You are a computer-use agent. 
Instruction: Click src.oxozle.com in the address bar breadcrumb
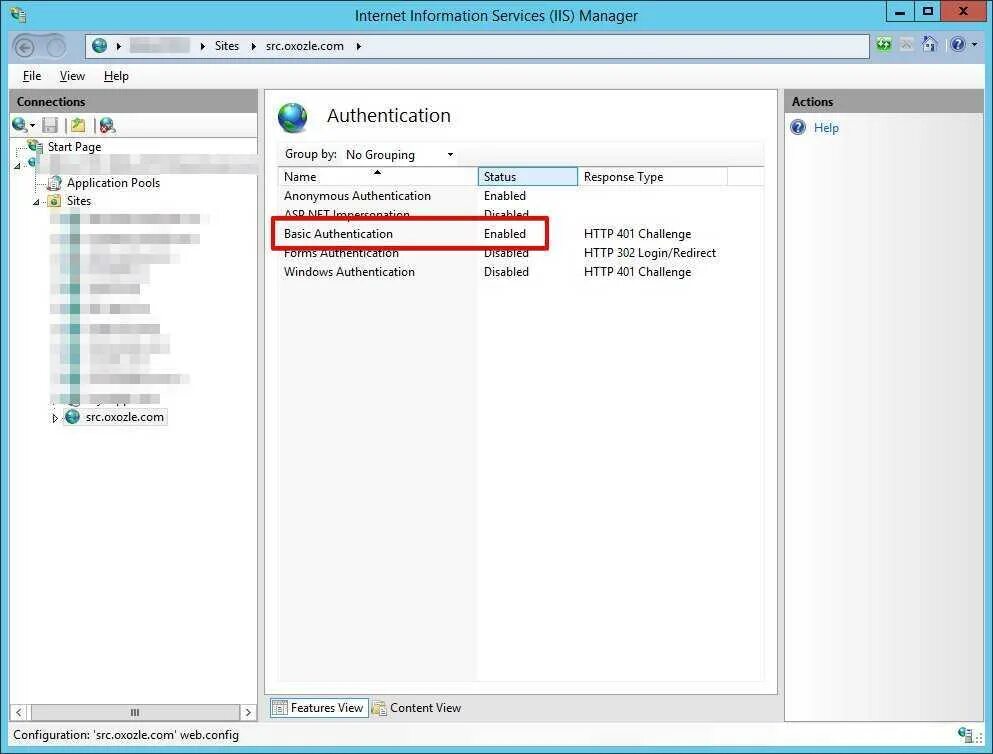pyautogui.click(x=305, y=46)
